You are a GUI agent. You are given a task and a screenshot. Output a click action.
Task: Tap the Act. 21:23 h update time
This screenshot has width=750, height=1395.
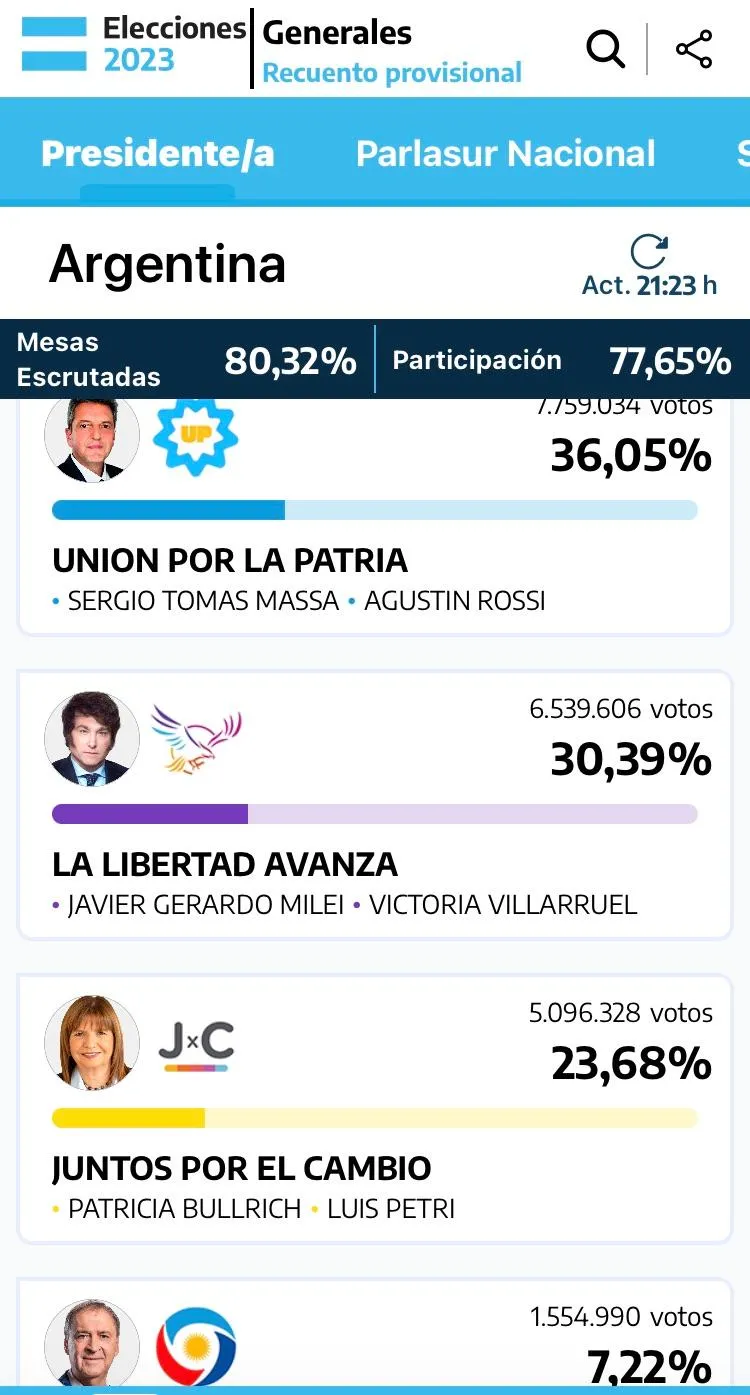click(650, 285)
